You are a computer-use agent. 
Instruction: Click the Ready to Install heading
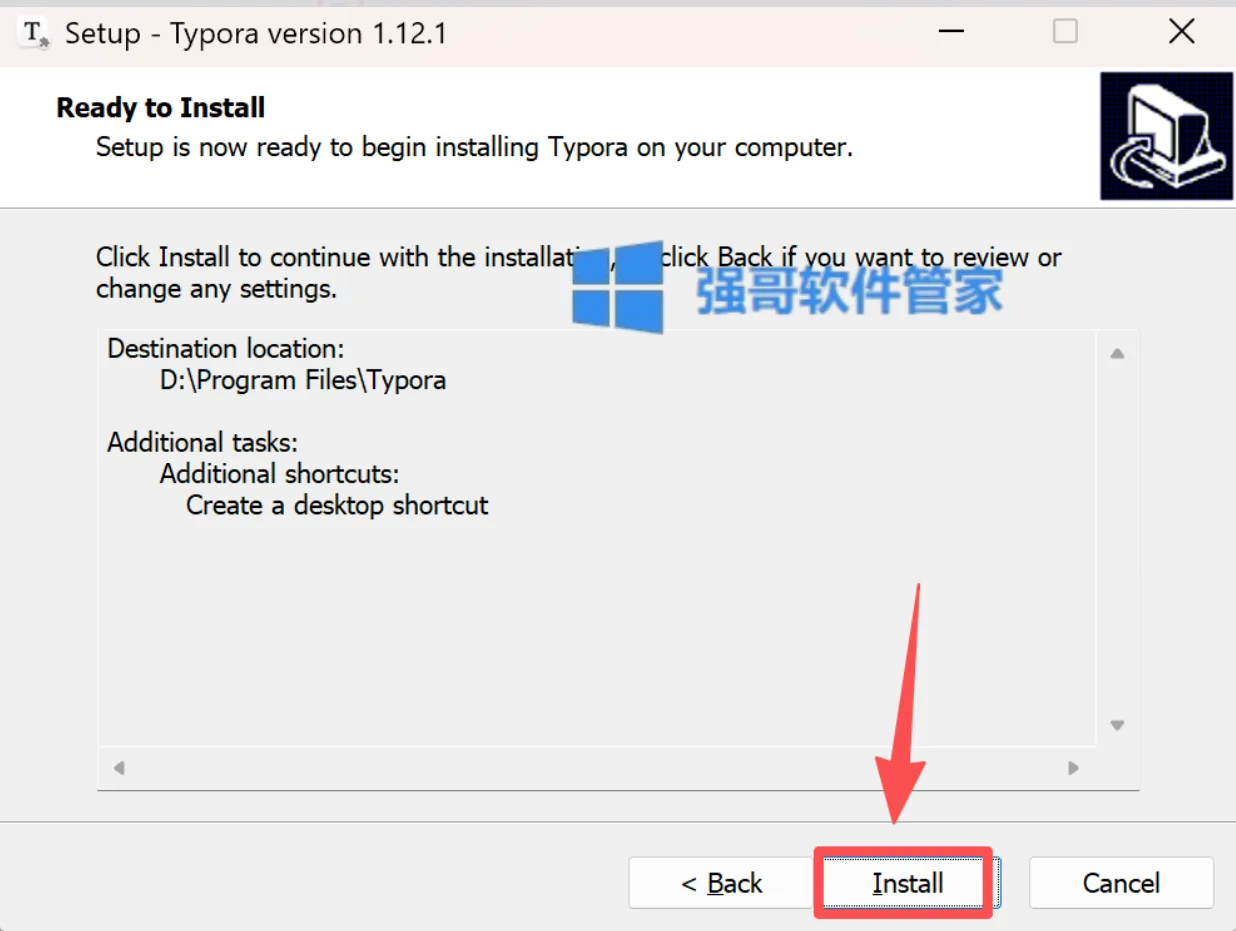[x=161, y=108]
